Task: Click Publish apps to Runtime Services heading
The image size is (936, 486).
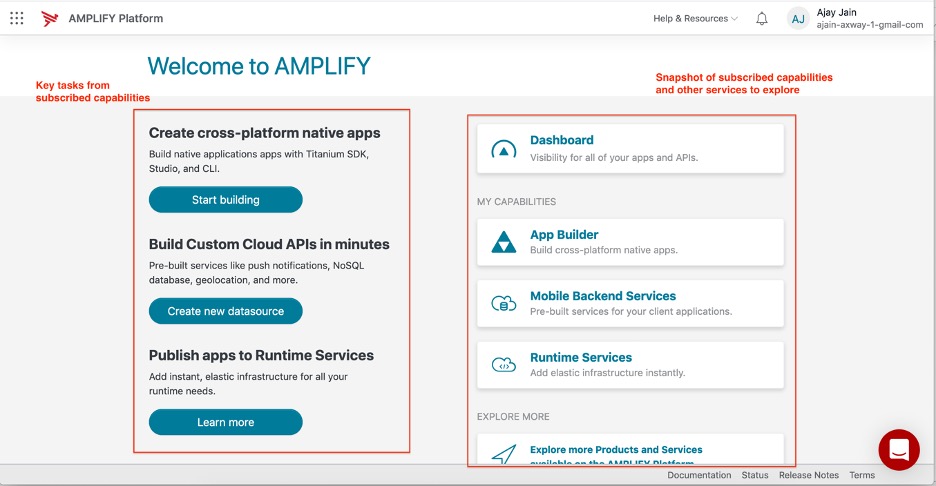Action: pyautogui.click(x=261, y=355)
